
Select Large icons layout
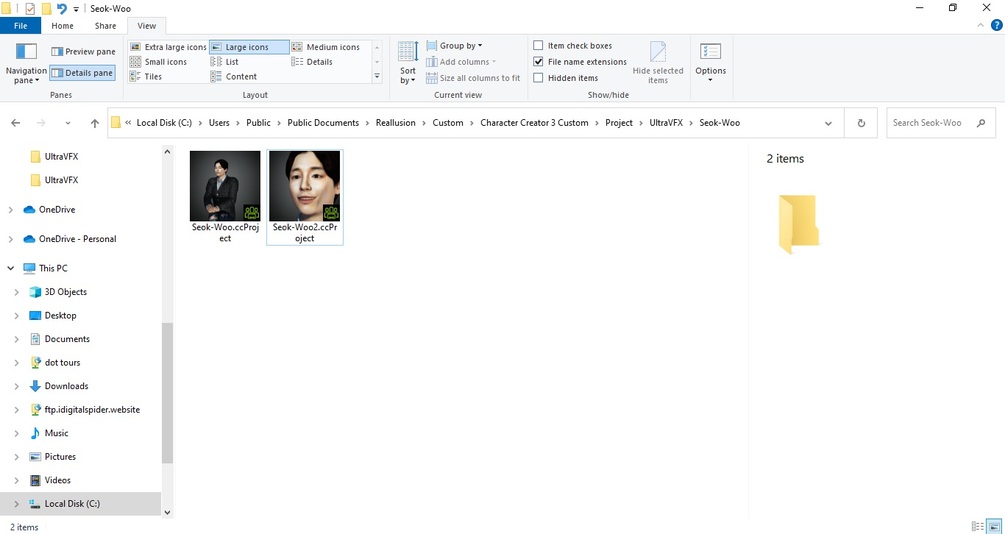(x=249, y=47)
